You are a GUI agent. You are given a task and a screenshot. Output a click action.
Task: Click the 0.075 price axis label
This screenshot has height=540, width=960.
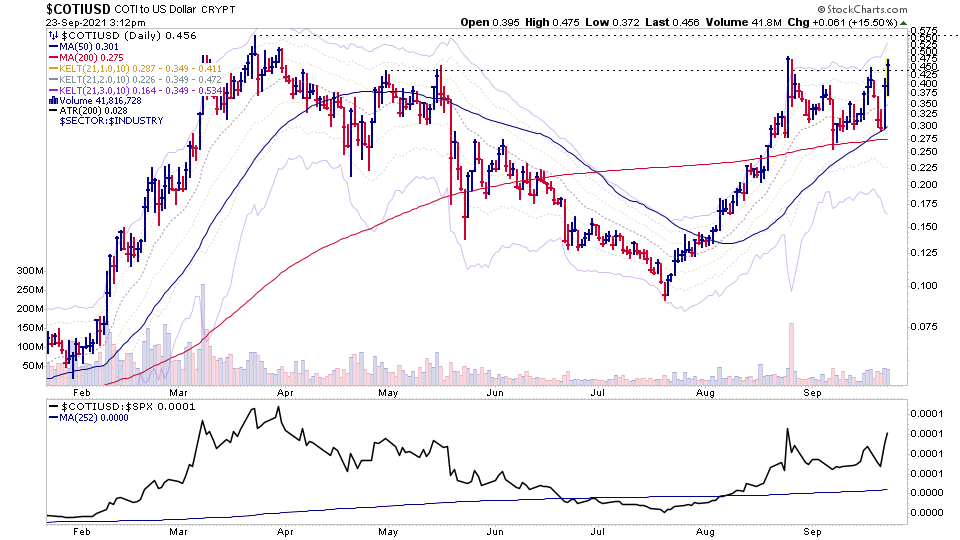(924, 327)
